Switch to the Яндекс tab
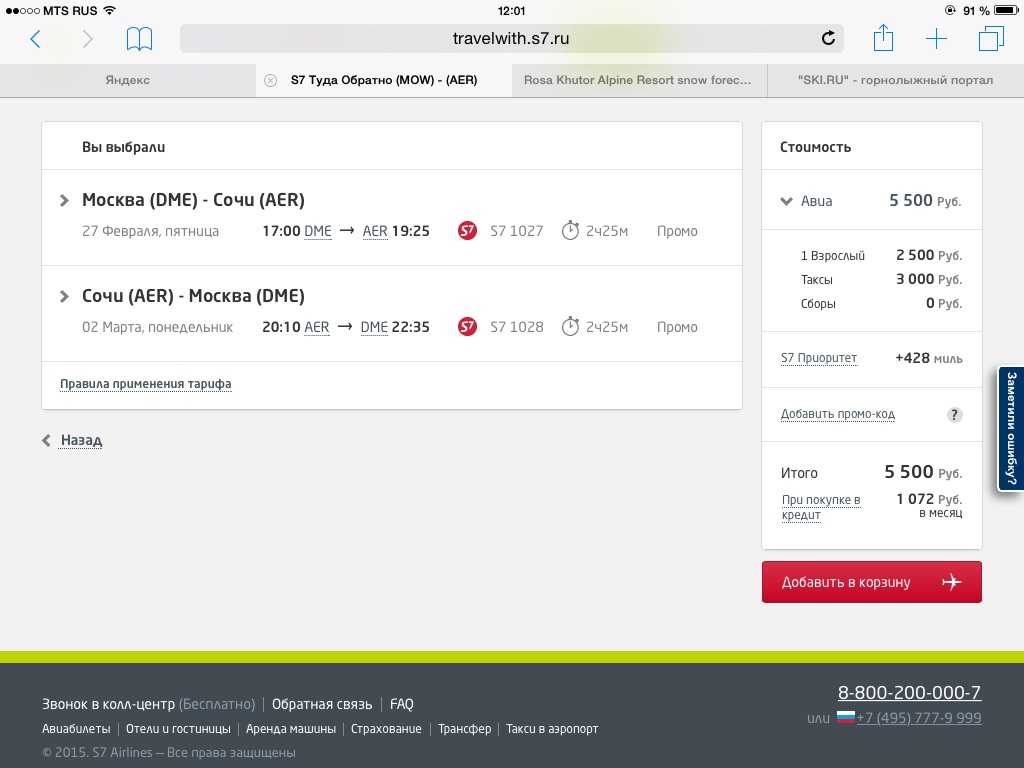Screen dimensions: 1024x768 click(x=128, y=80)
